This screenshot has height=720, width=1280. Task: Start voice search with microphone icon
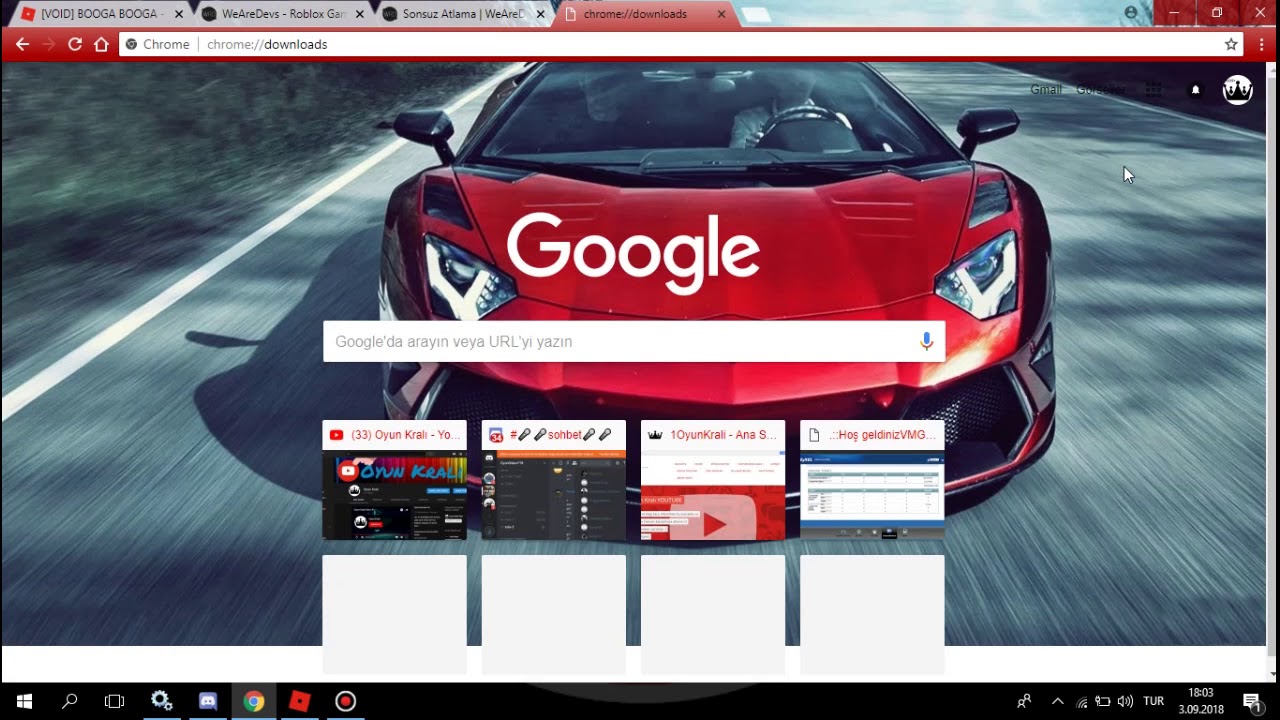click(x=926, y=341)
